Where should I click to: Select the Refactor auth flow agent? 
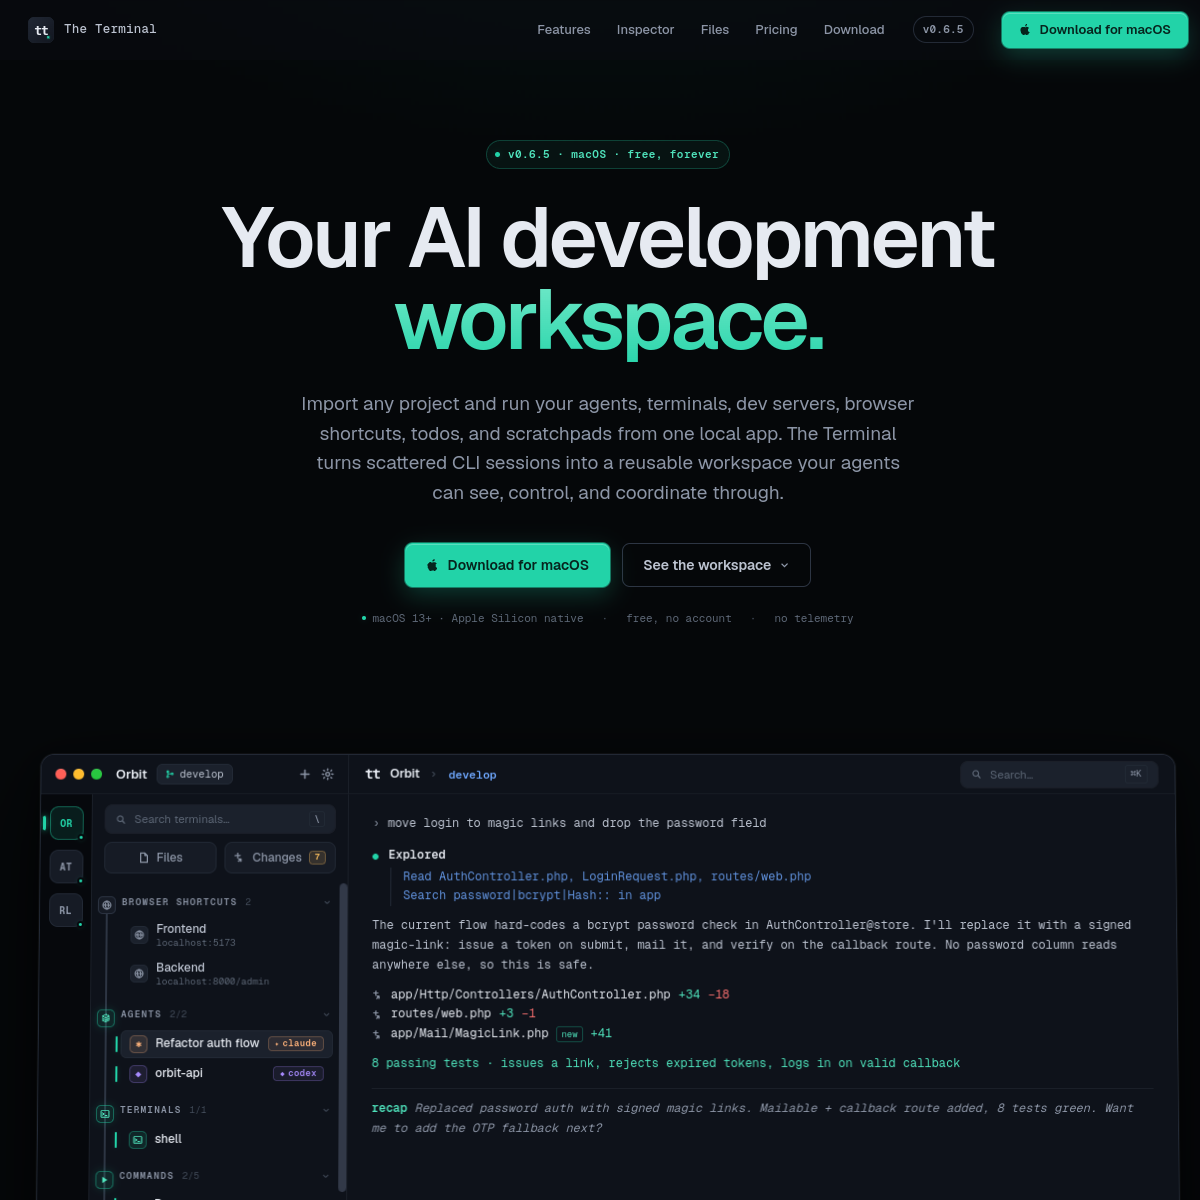[226, 1043]
